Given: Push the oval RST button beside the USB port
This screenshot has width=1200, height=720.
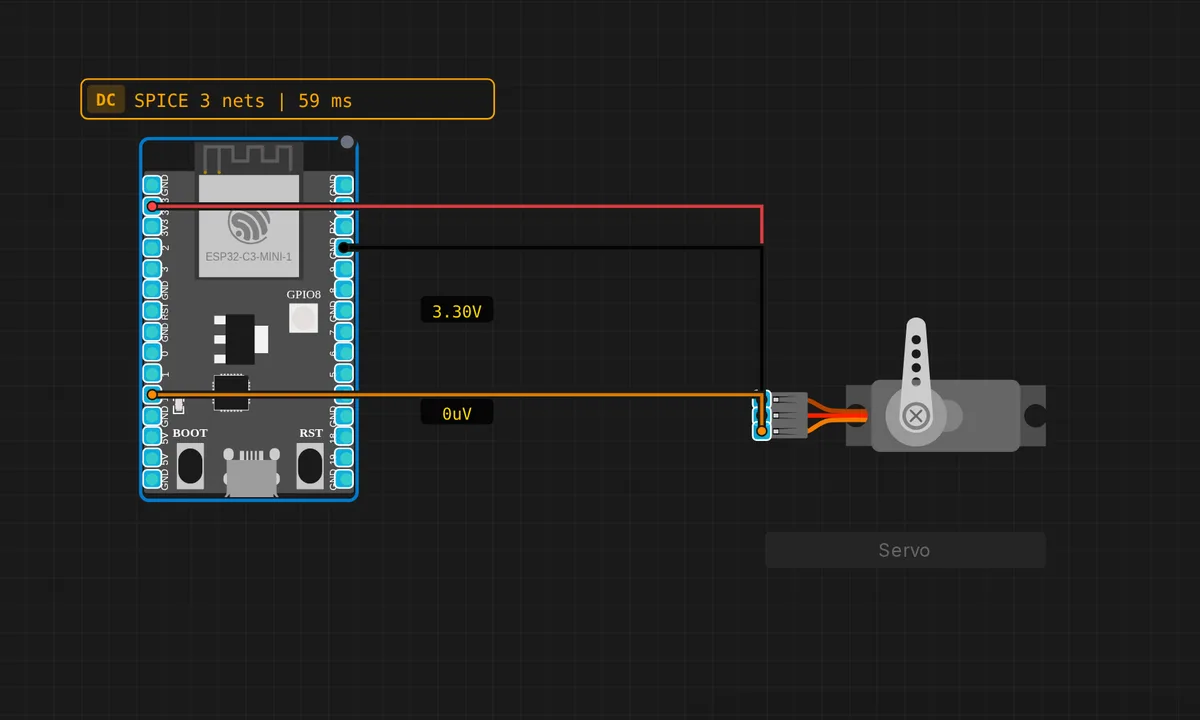Looking at the screenshot, I should [x=310, y=465].
